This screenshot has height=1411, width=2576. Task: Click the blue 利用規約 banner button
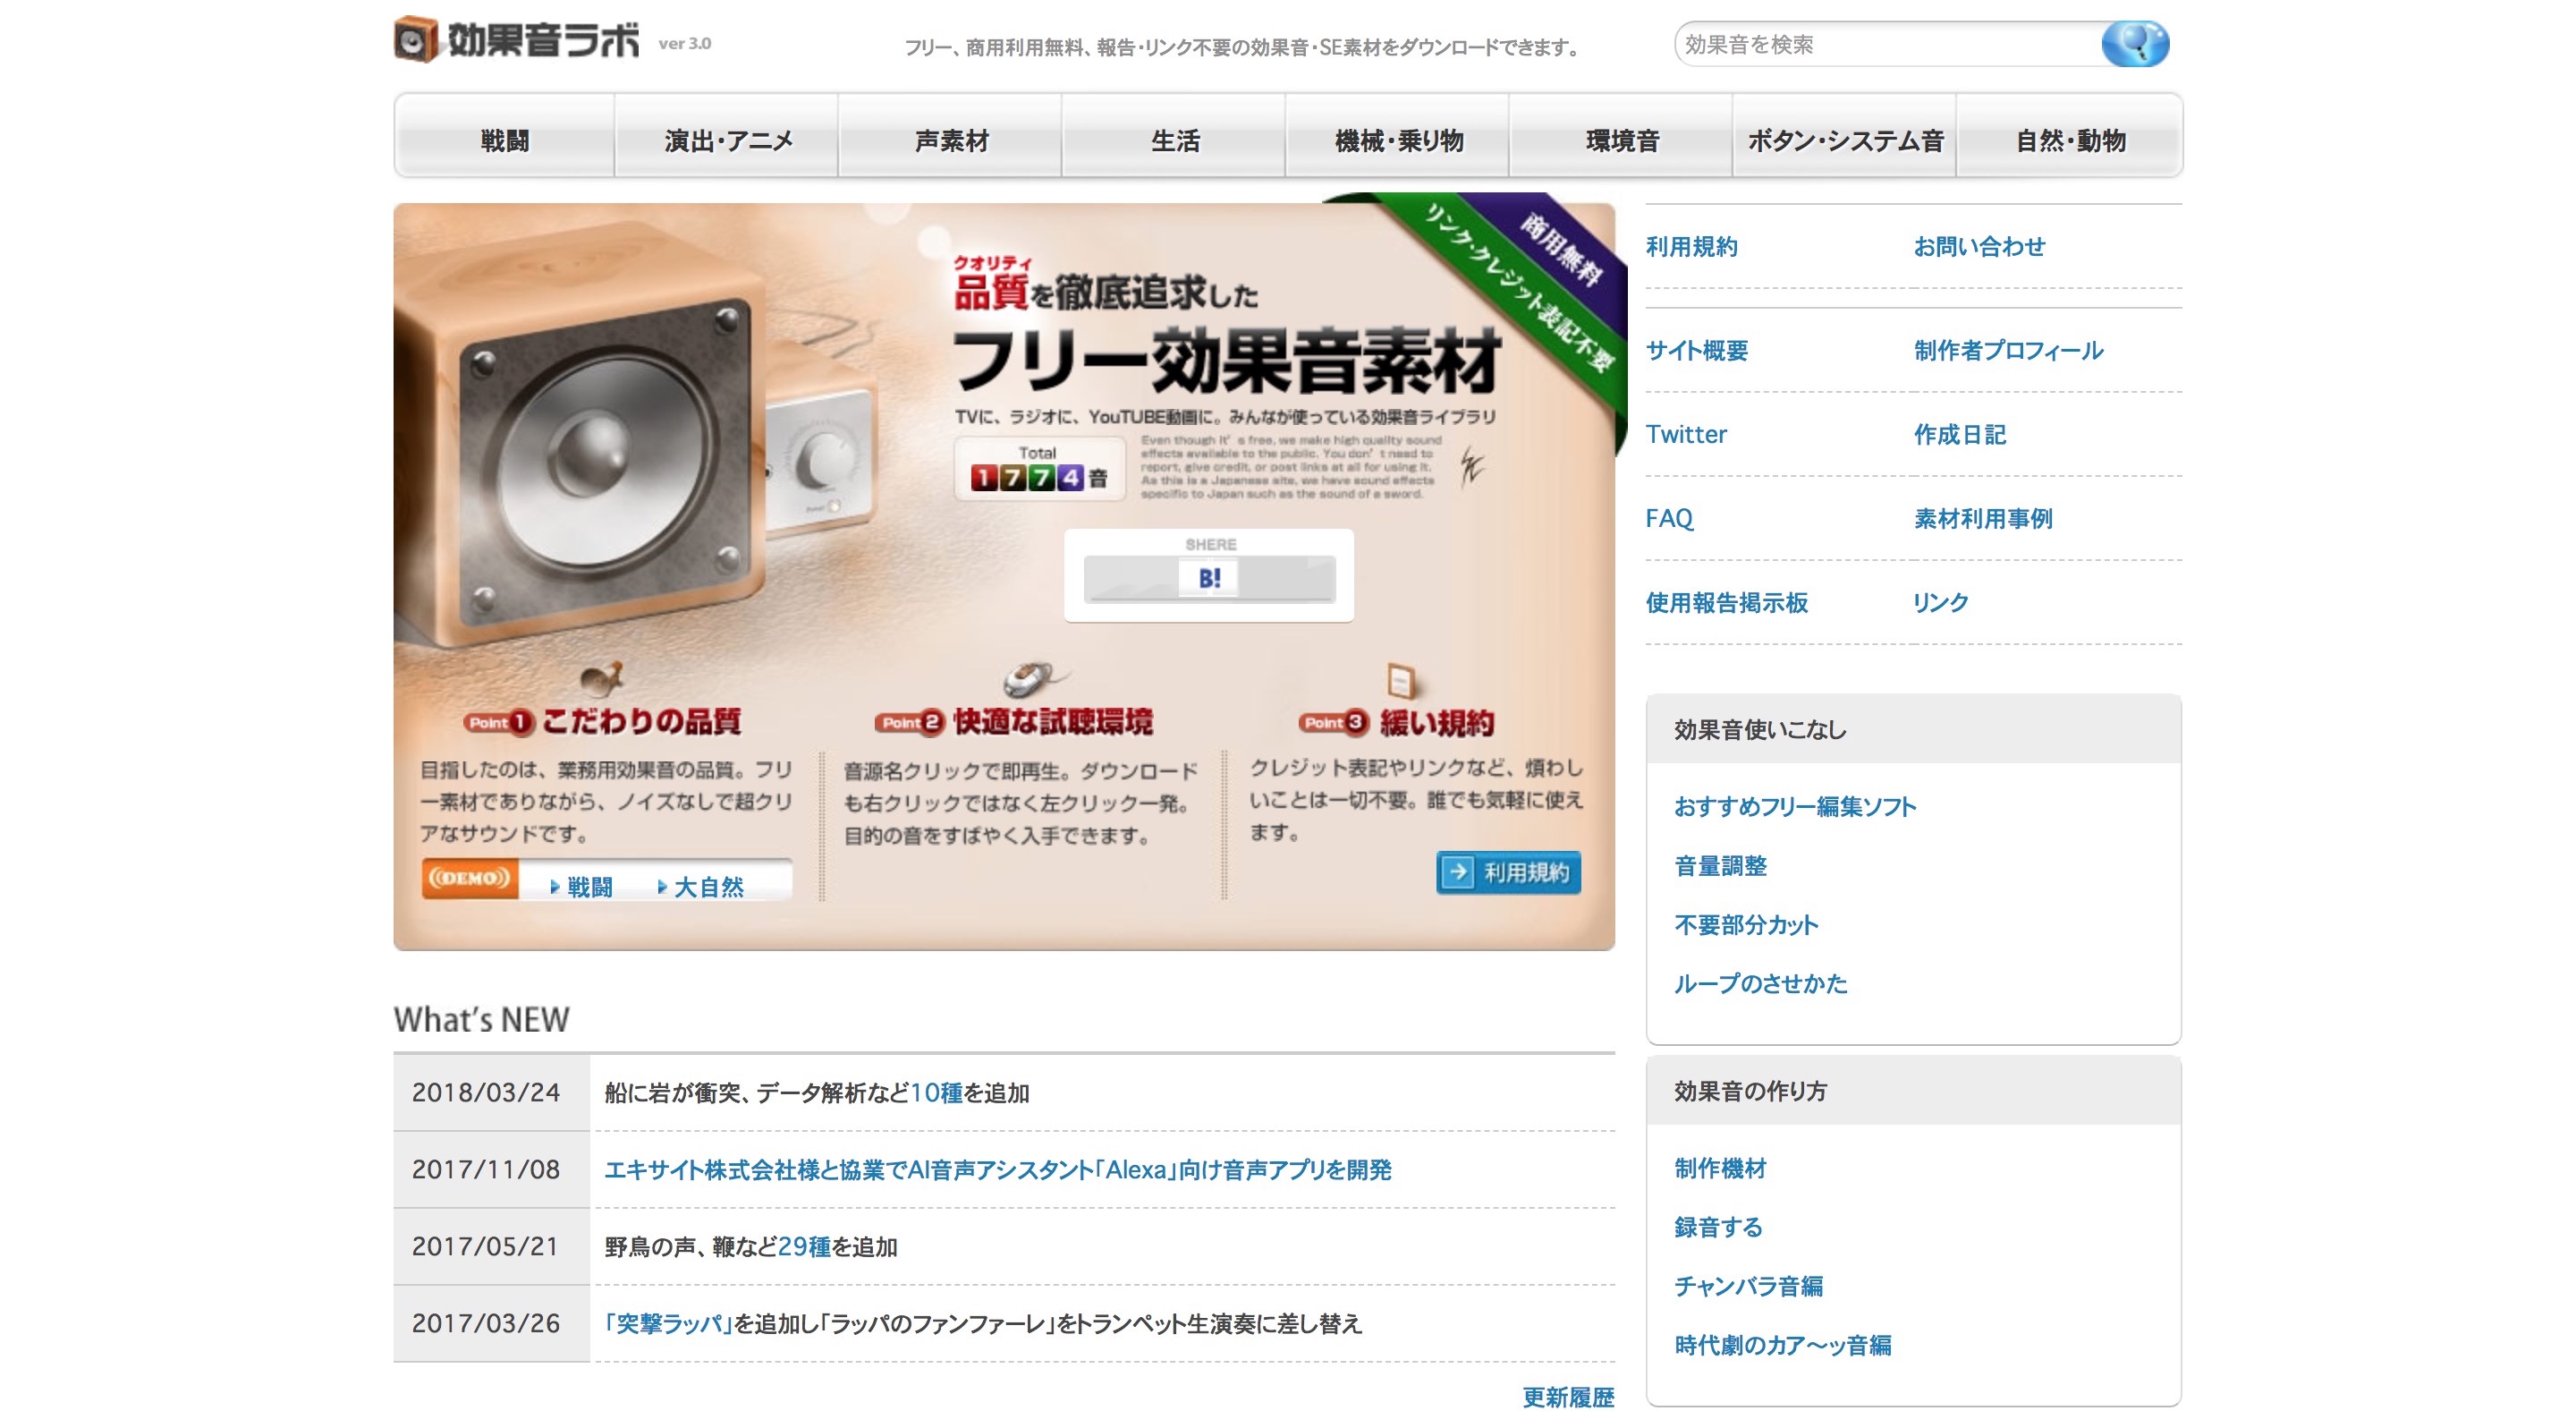click(1508, 872)
